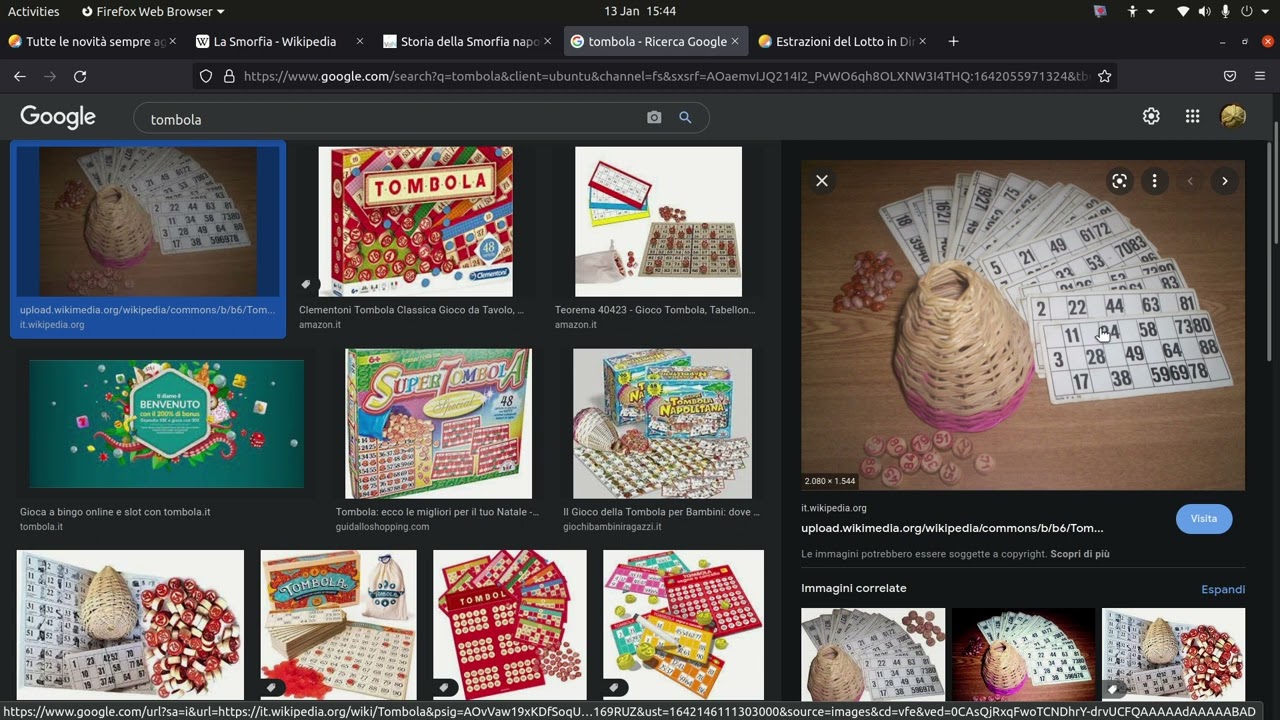Open dark background related image in preview panel
1280x720 pixels.
point(1022,654)
